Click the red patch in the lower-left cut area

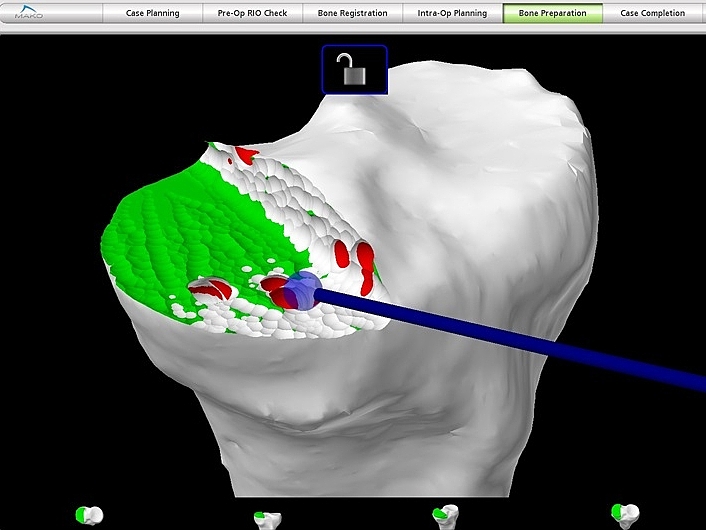tap(213, 289)
